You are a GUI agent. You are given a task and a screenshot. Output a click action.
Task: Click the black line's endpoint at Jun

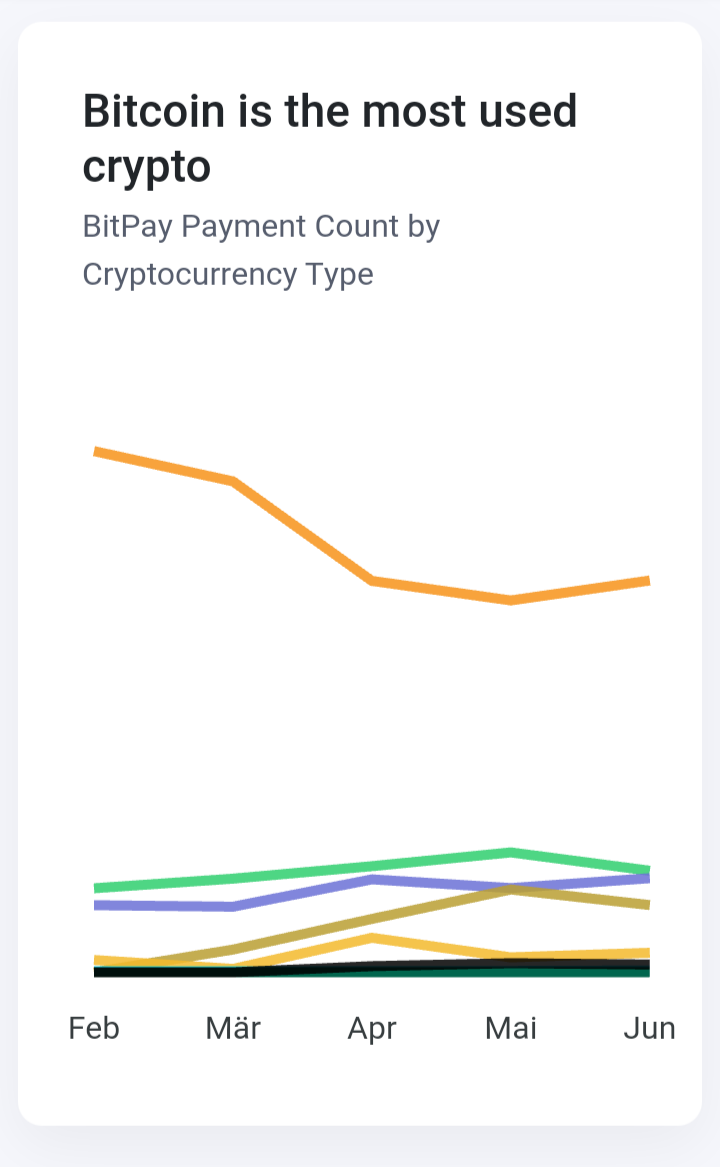[x=649, y=965]
